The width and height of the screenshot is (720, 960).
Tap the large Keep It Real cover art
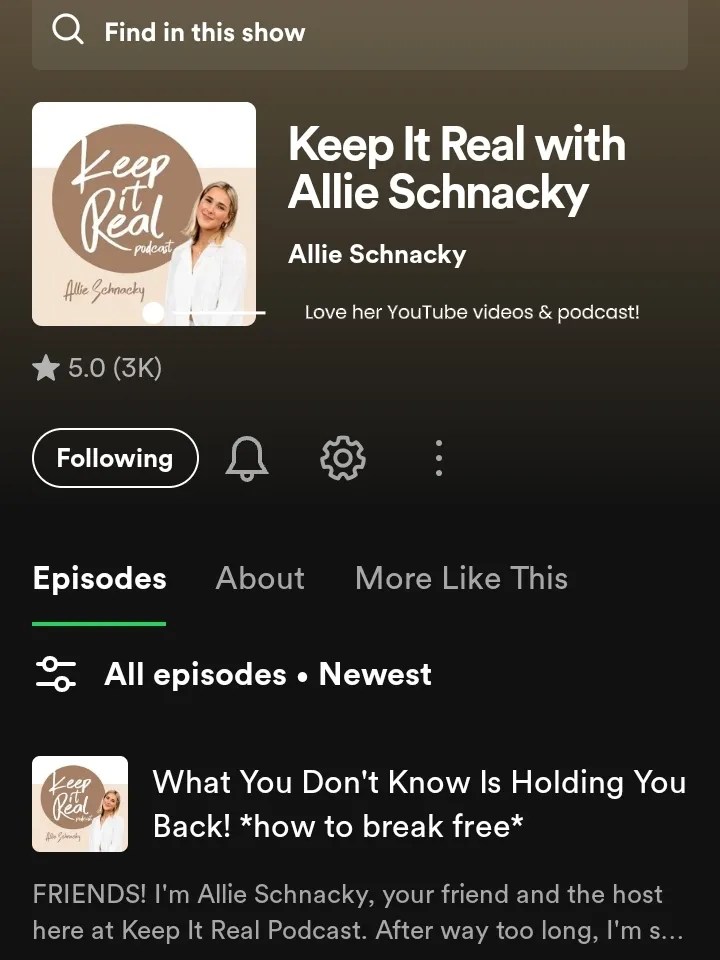(x=144, y=214)
